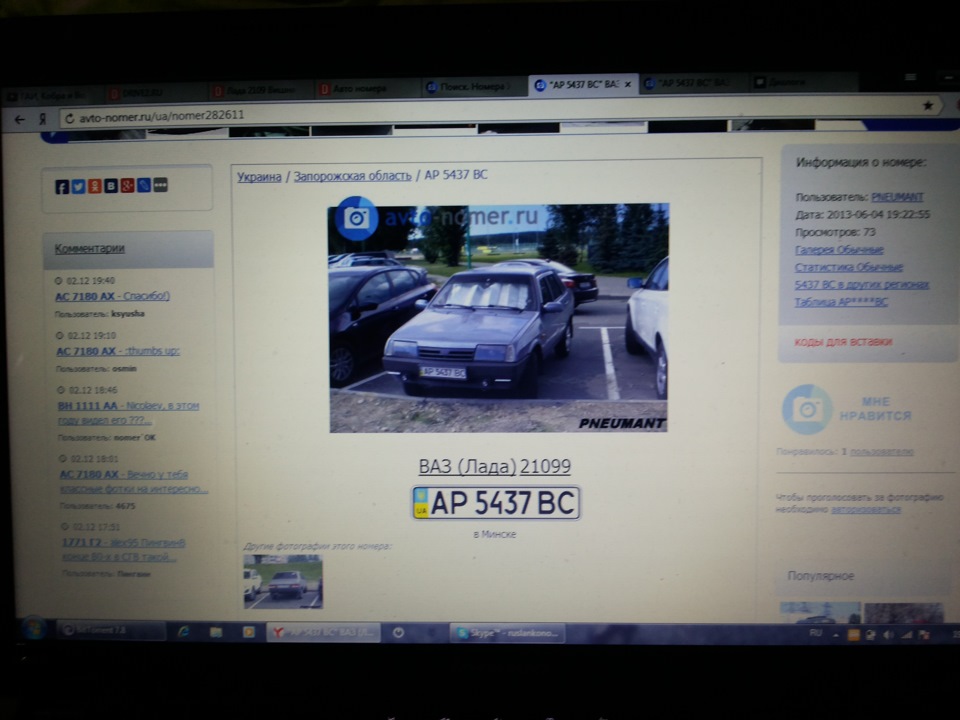Viewport: 960px width, 720px height.
Task: Open the Yandex browser taskbar window
Action: coord(323,632)
